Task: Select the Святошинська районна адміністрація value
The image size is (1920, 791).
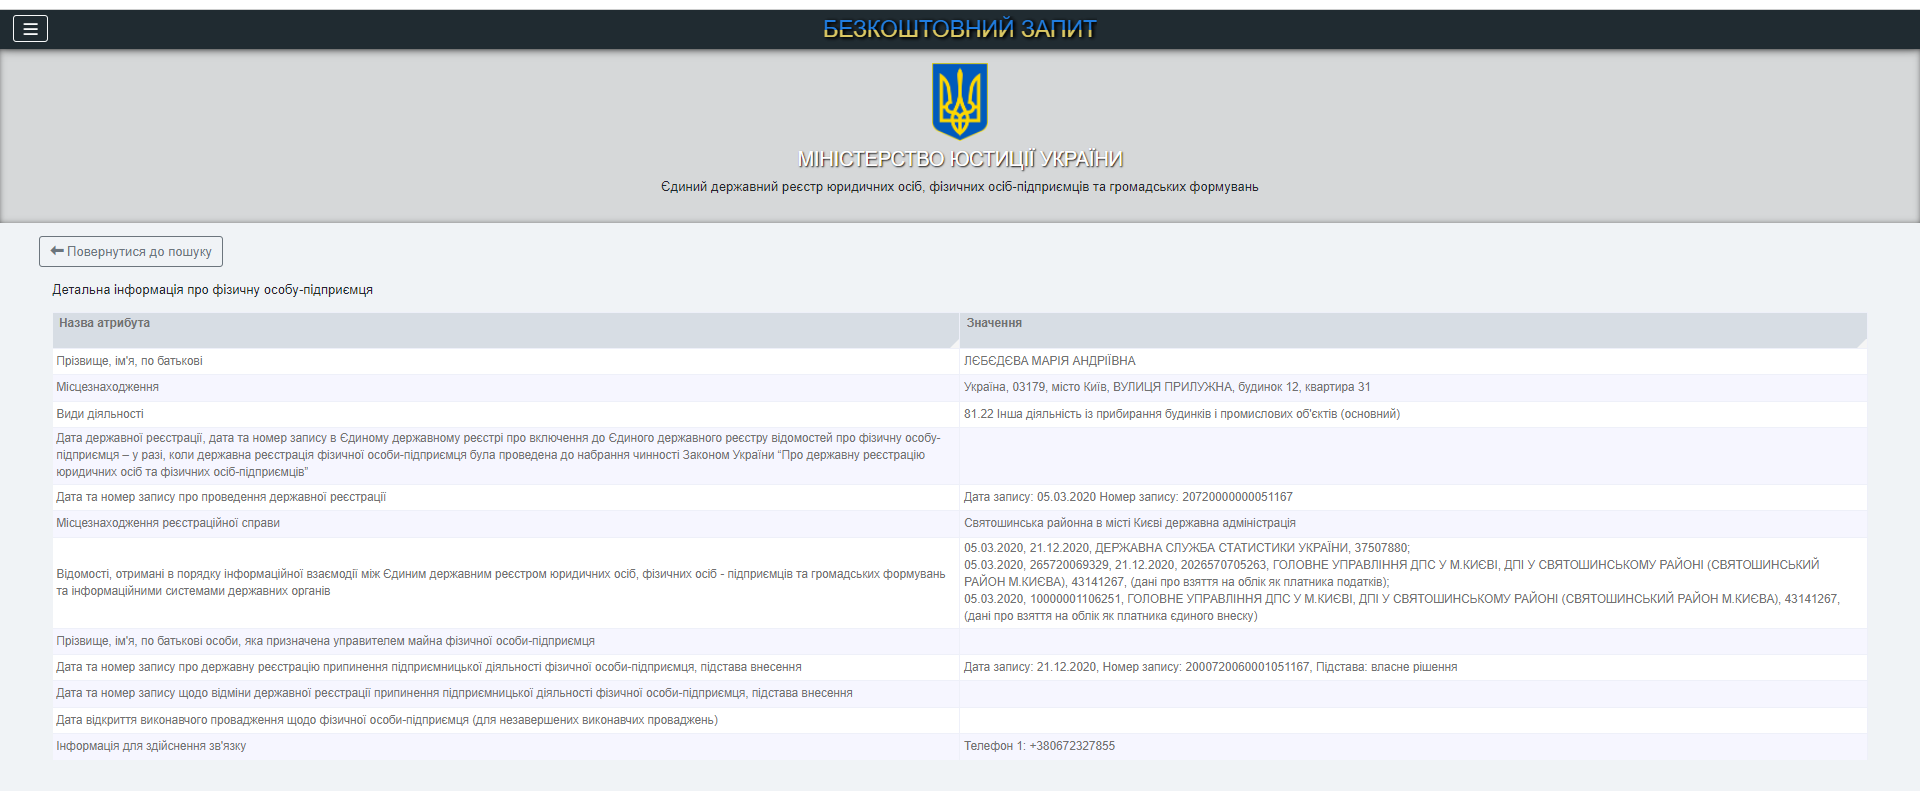Action: coord(1129,523)
